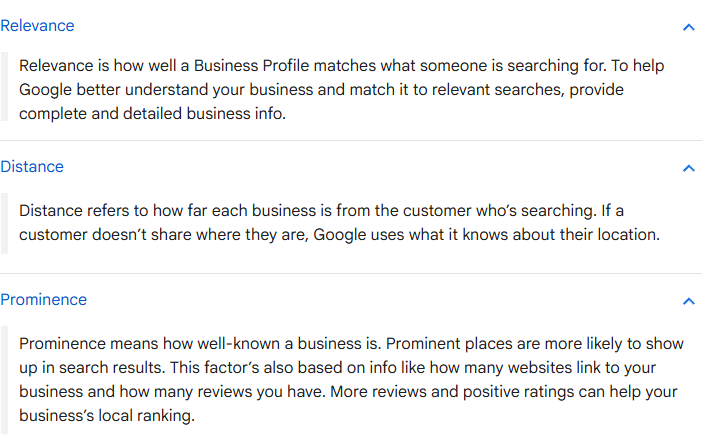Collapse the Distance section using its chevron
The image size is (707, 438).
pyautogui.click(x=688, y=168)
